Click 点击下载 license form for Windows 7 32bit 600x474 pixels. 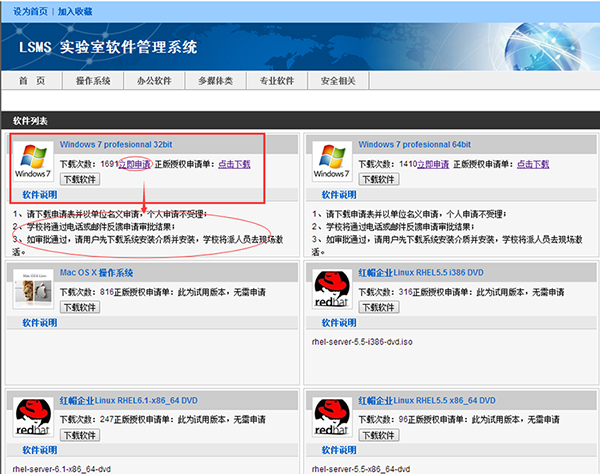point(234,164)
